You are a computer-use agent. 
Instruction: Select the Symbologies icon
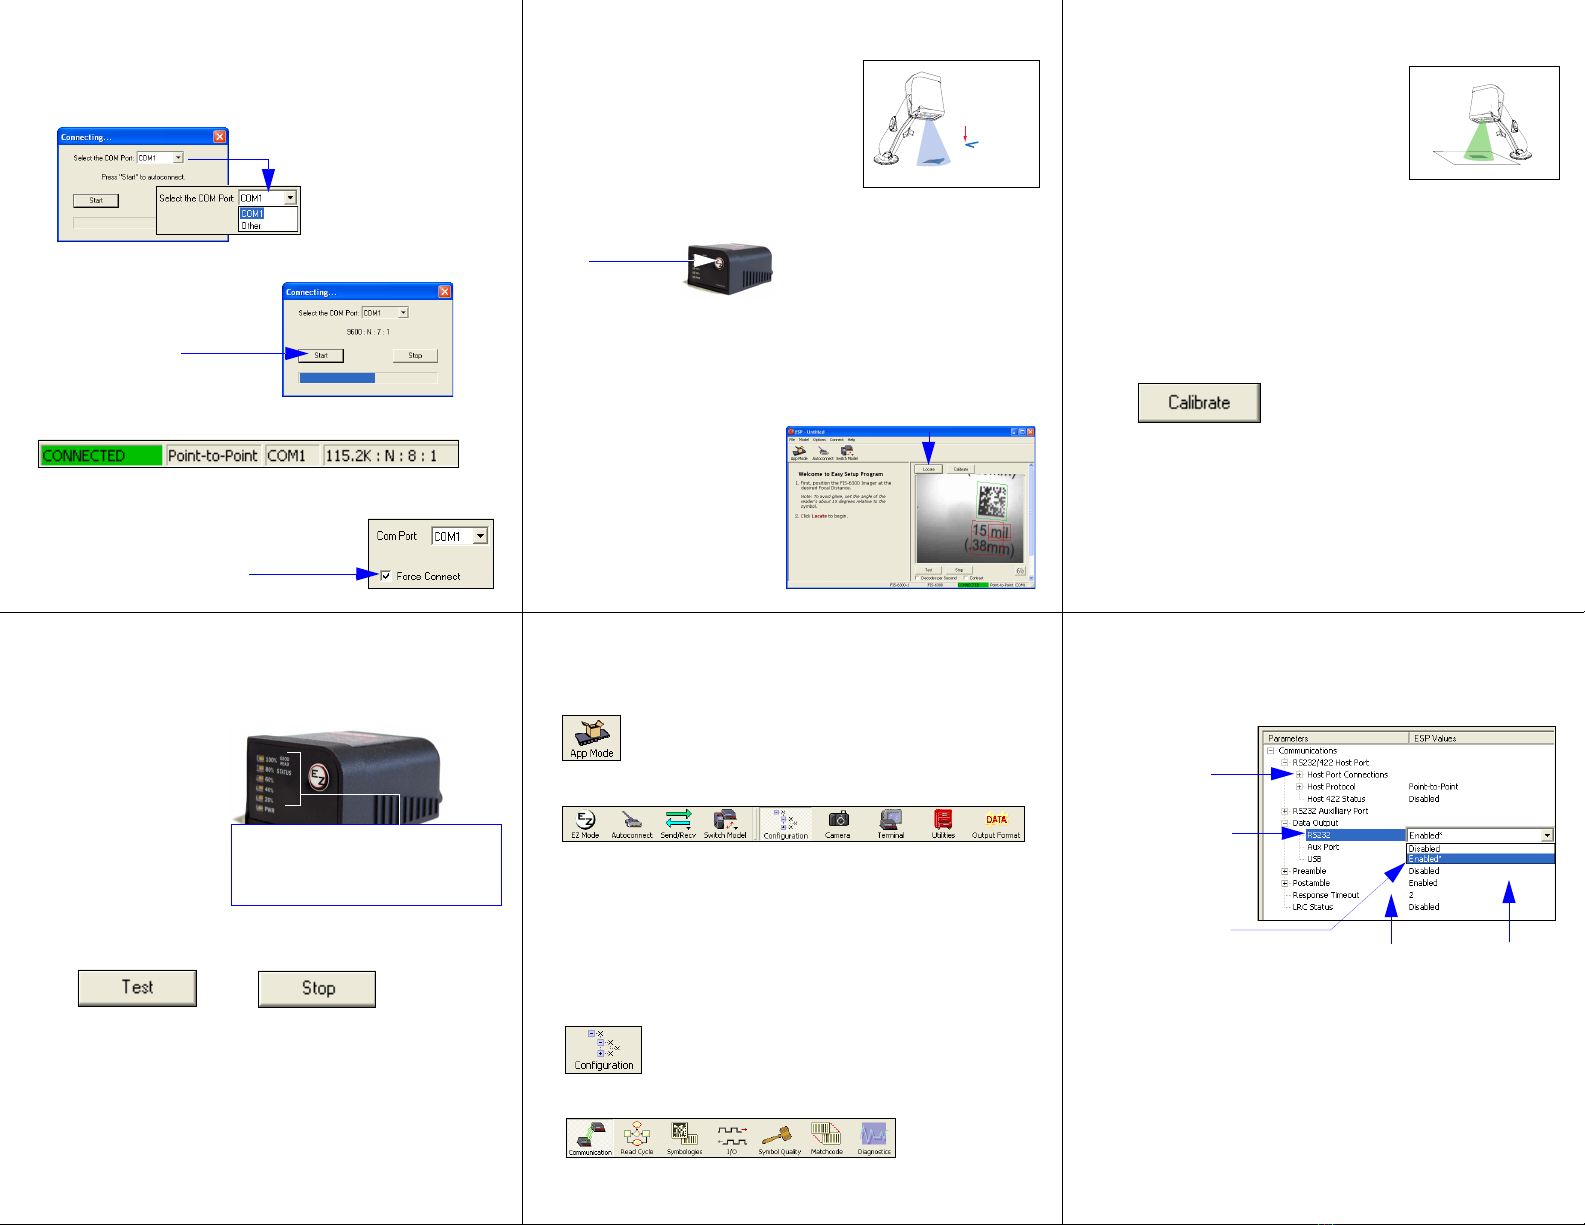(x=684, y=1138)
